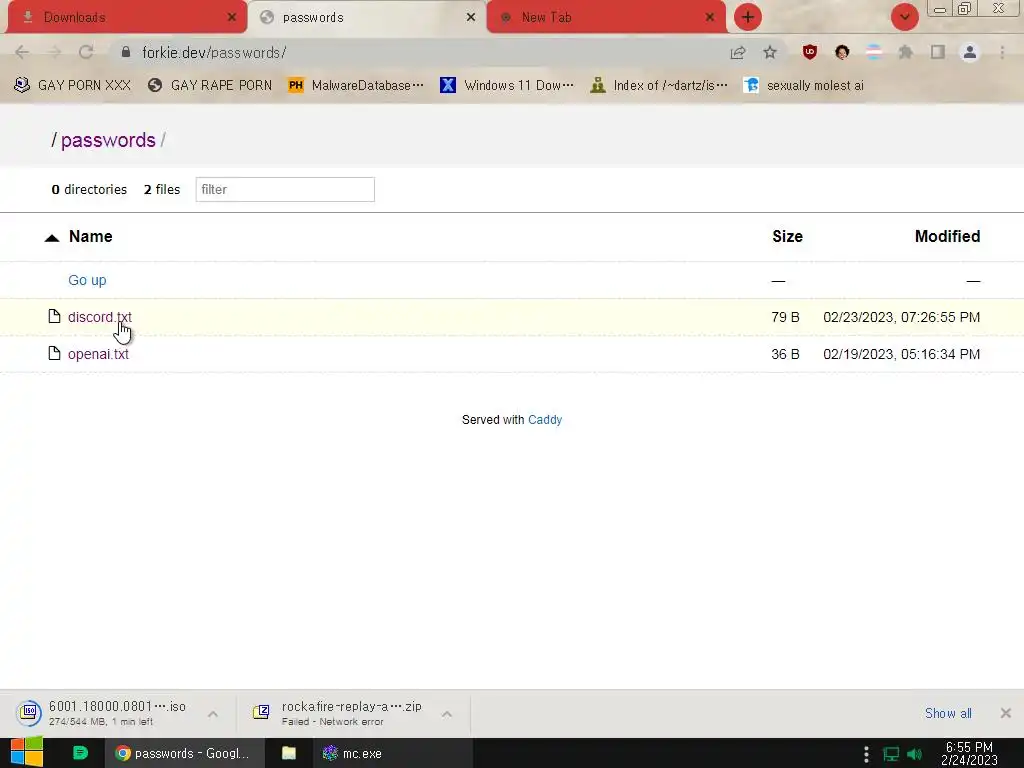Go back with the browser back arrow

tap(22, 52)
